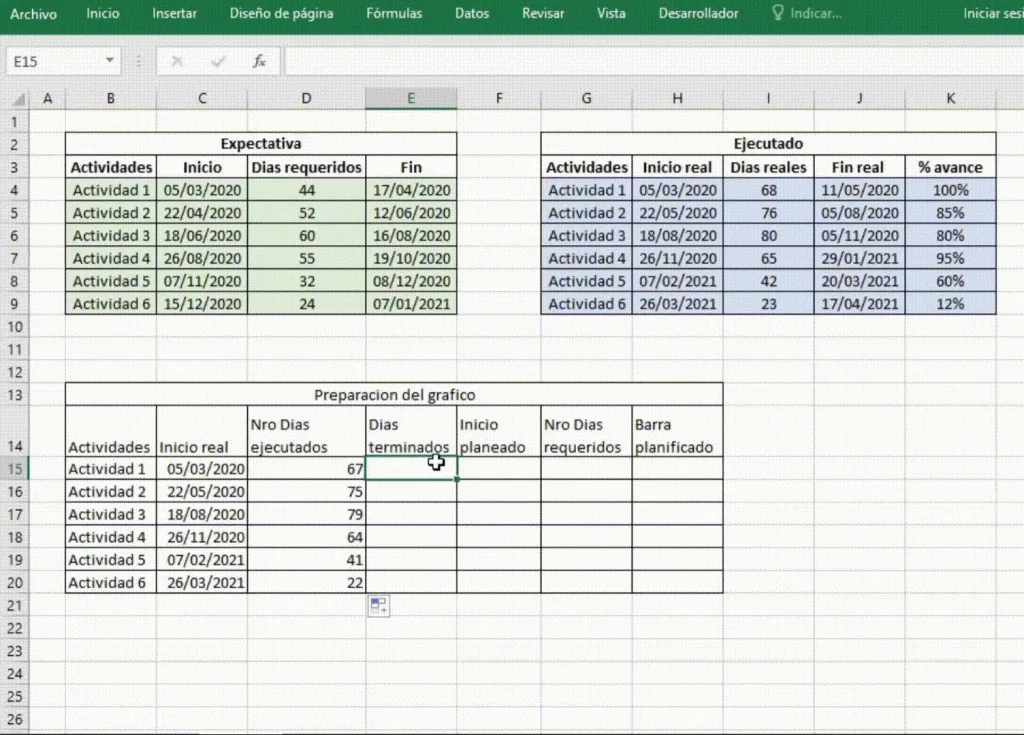Switch to the Insertar ribbon tab
The height and width of the screenshot is (735, 1024).
coord(174,13)
